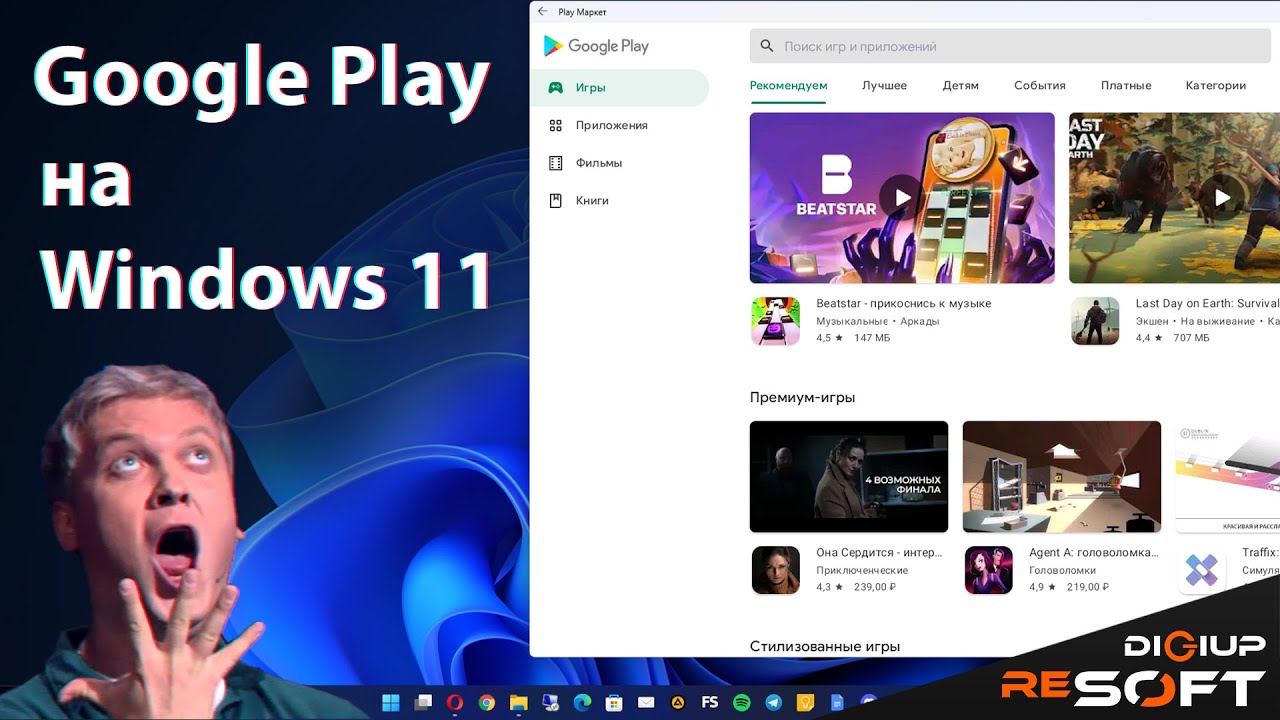Click the '707 МБ' size text
Screen dimensions: 1280x720
pos(1191,338)
